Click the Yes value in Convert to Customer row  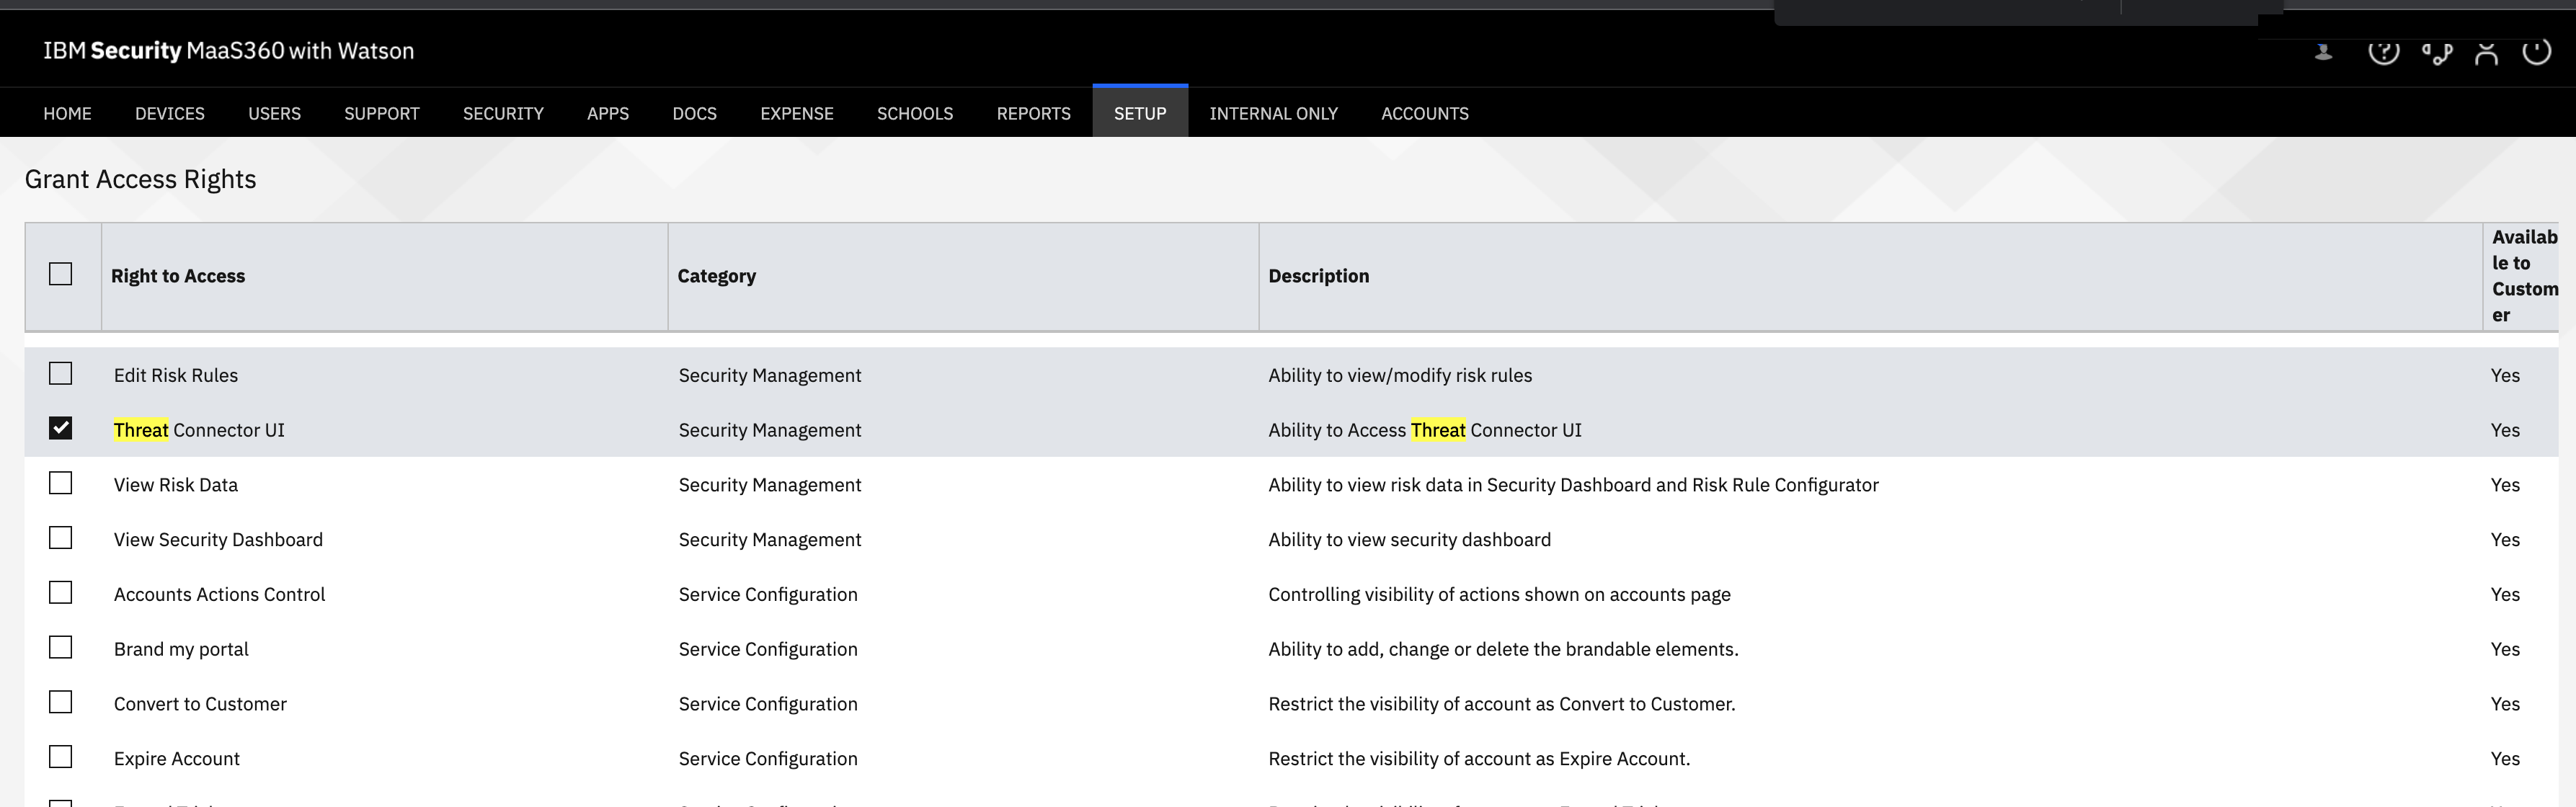[2505, 704]
